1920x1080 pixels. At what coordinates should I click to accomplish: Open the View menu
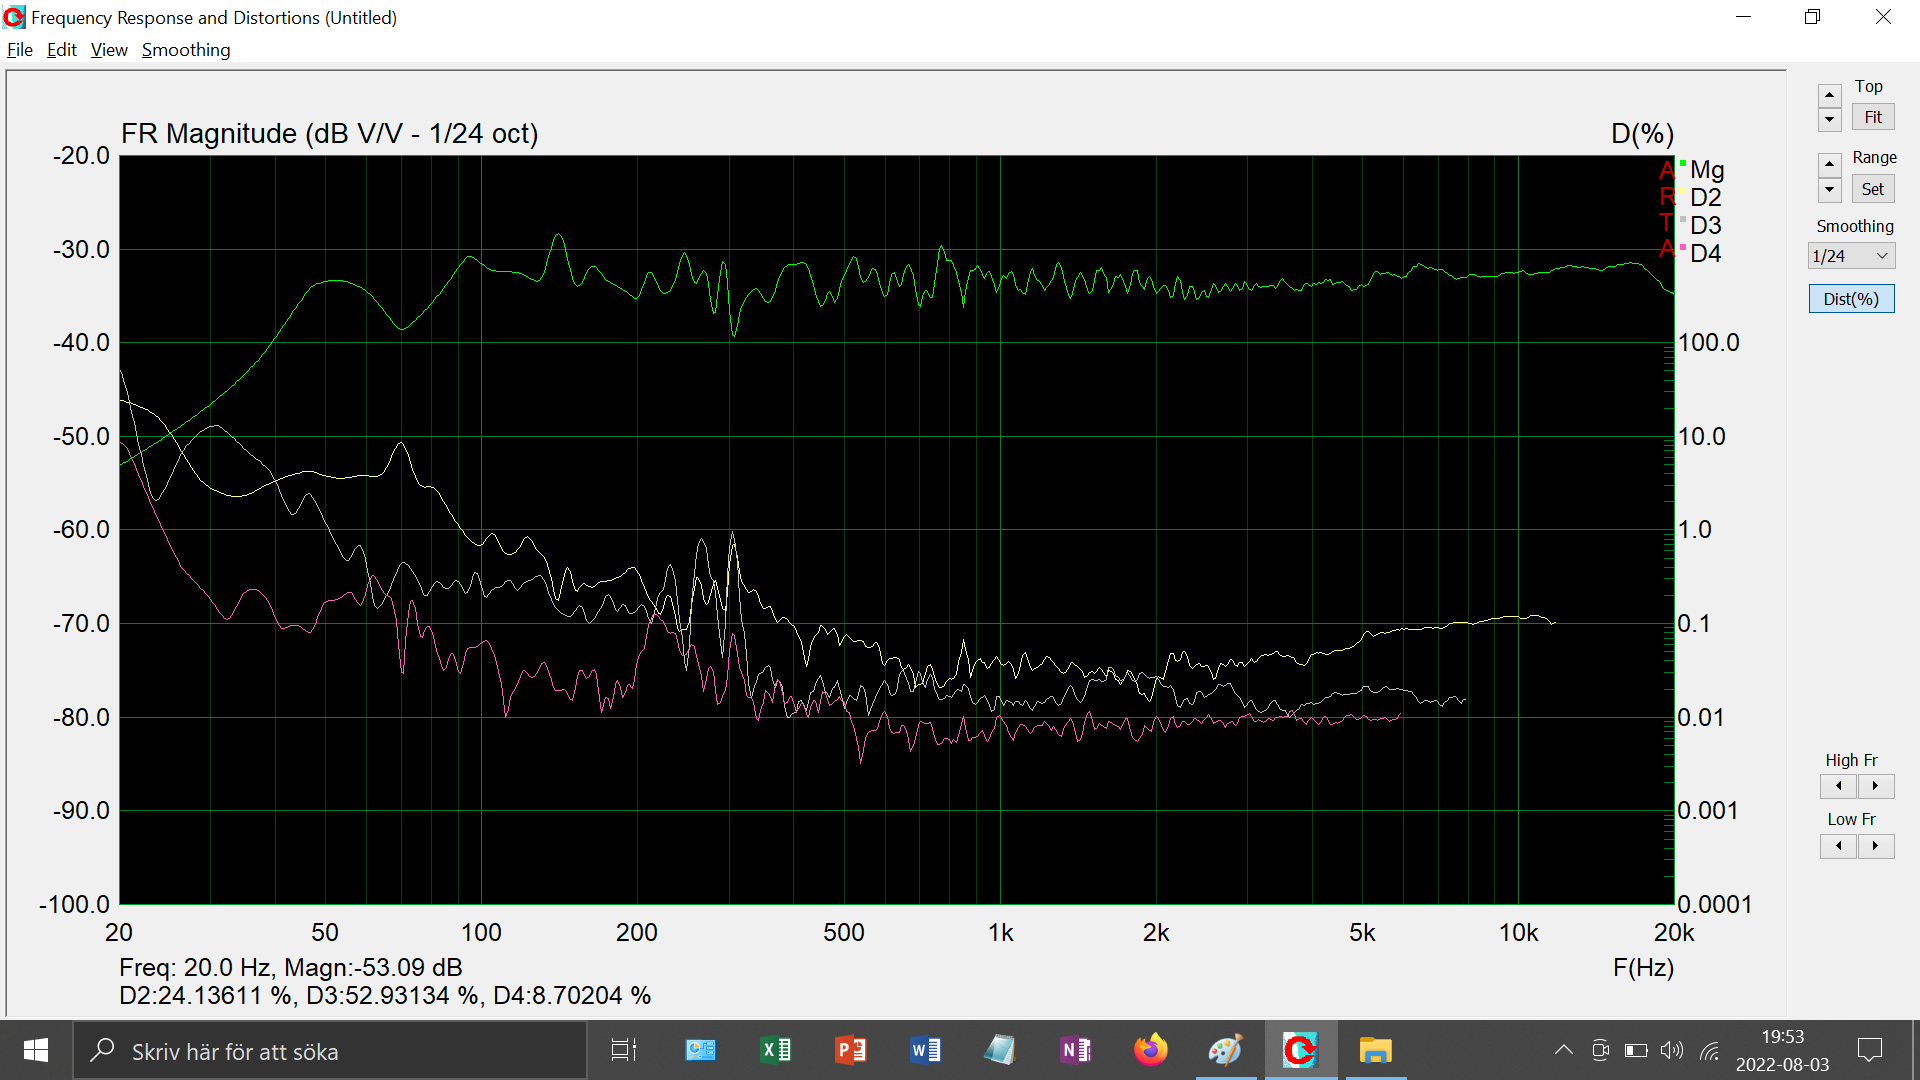click(x=109, y=50)
